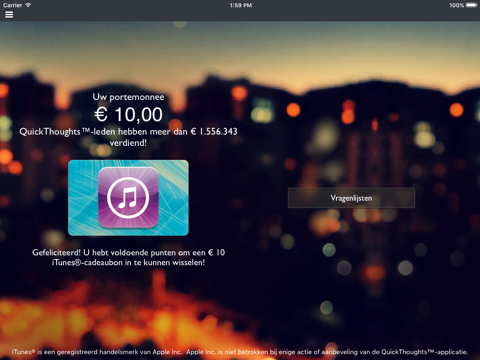Tap the Carrier label in status bar
This screenshot has width=480, height=360.
click(12, 5)
